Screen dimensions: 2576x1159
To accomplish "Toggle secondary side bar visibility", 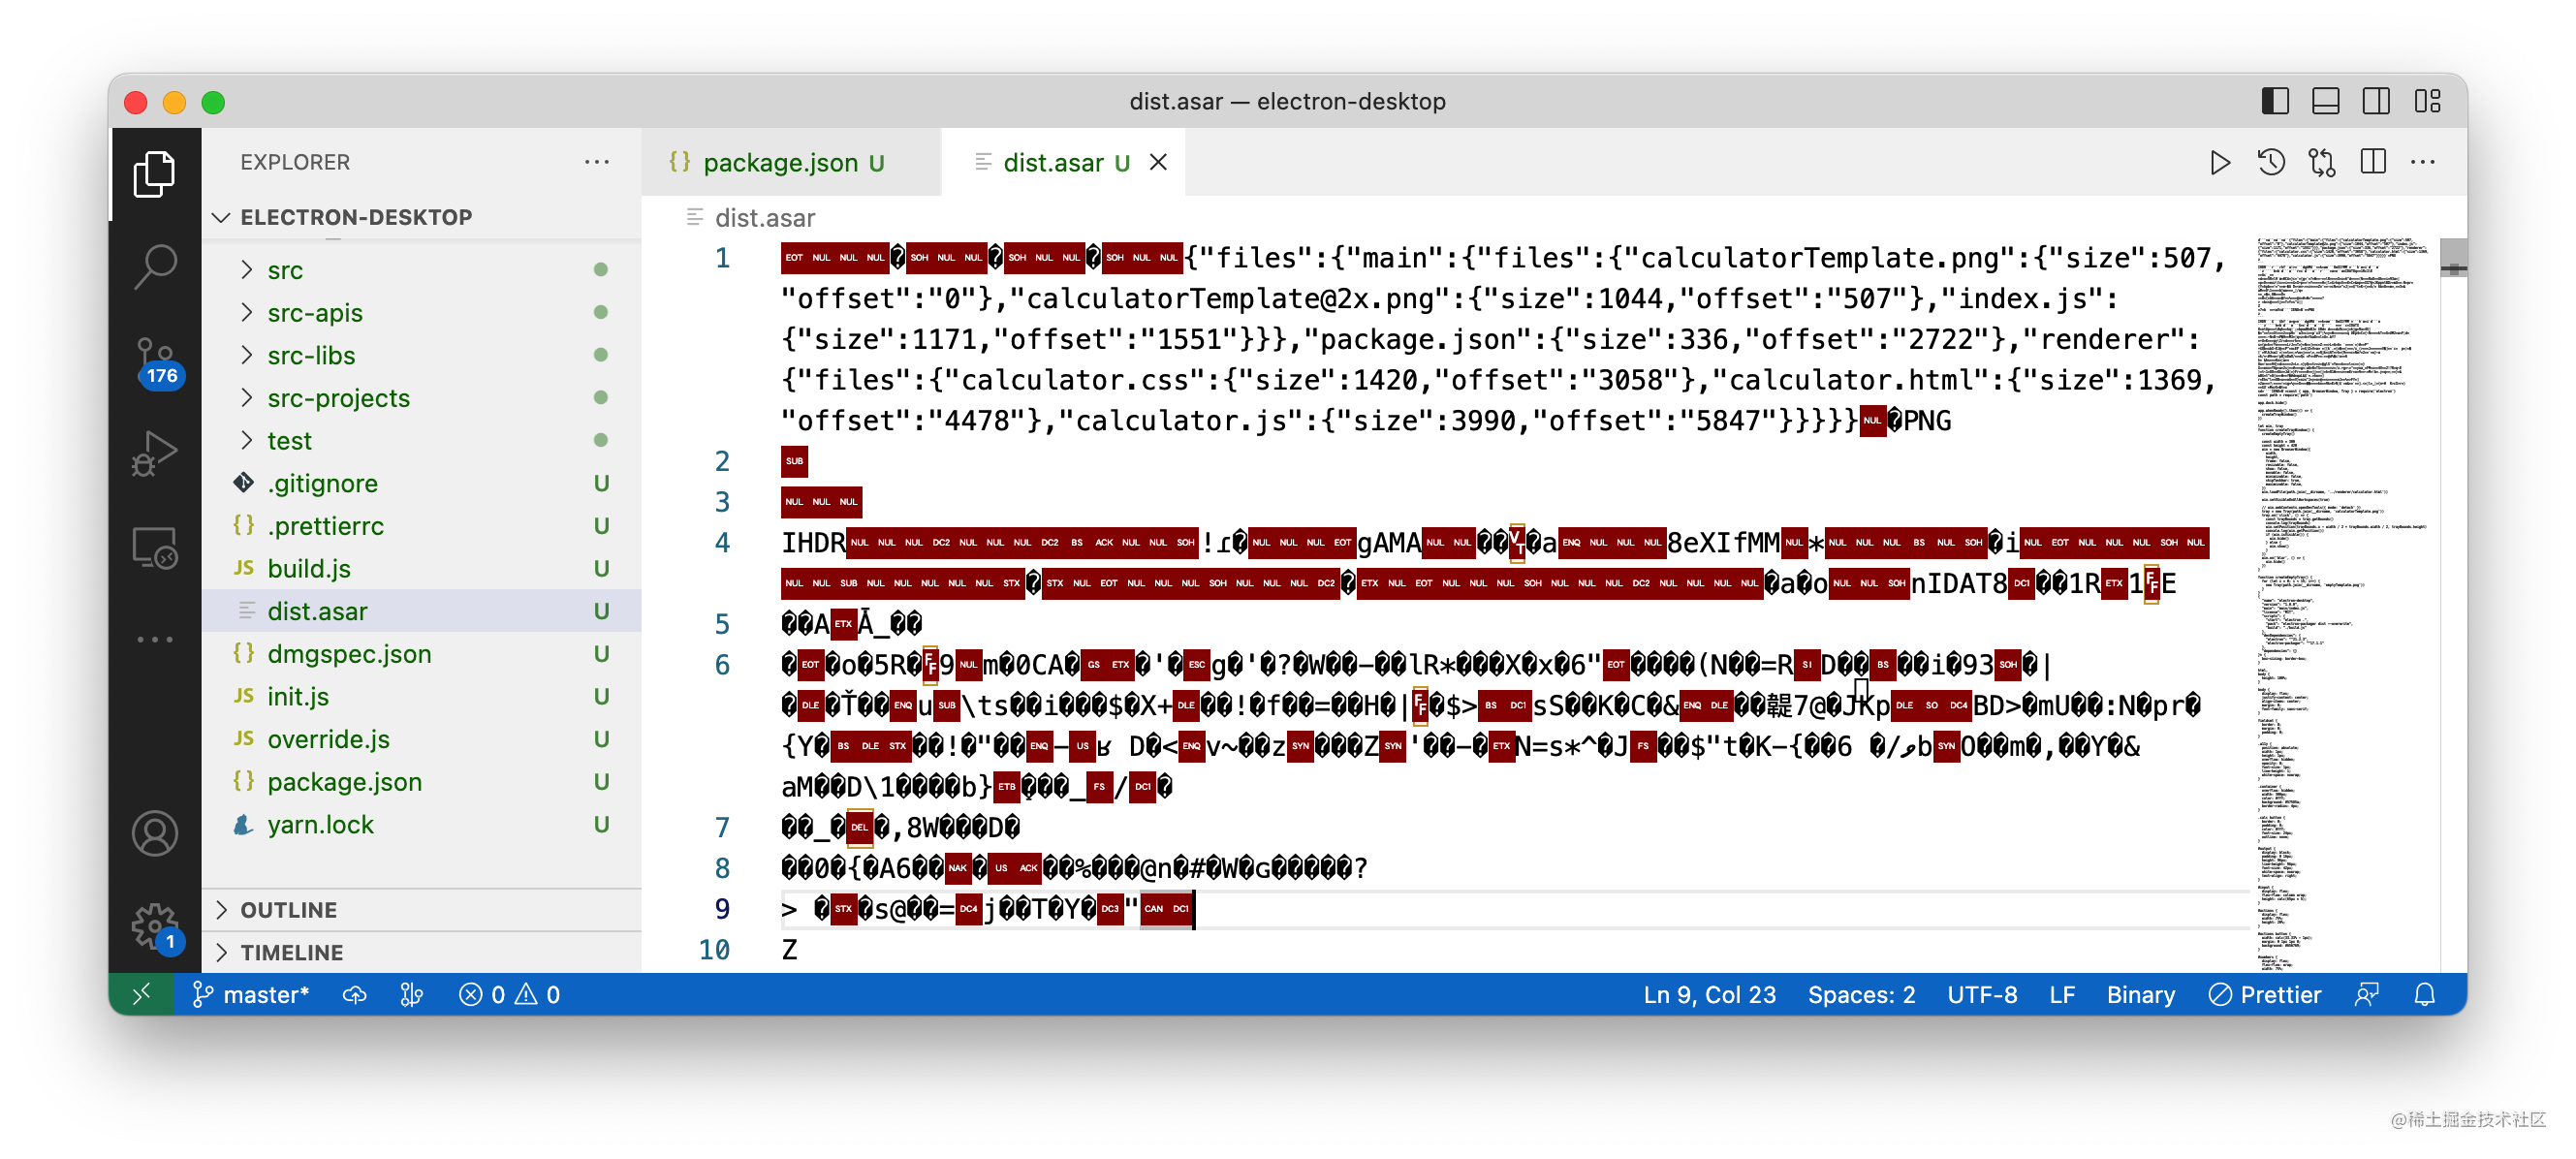I will pyautogui.click(x=2377, y=101).
